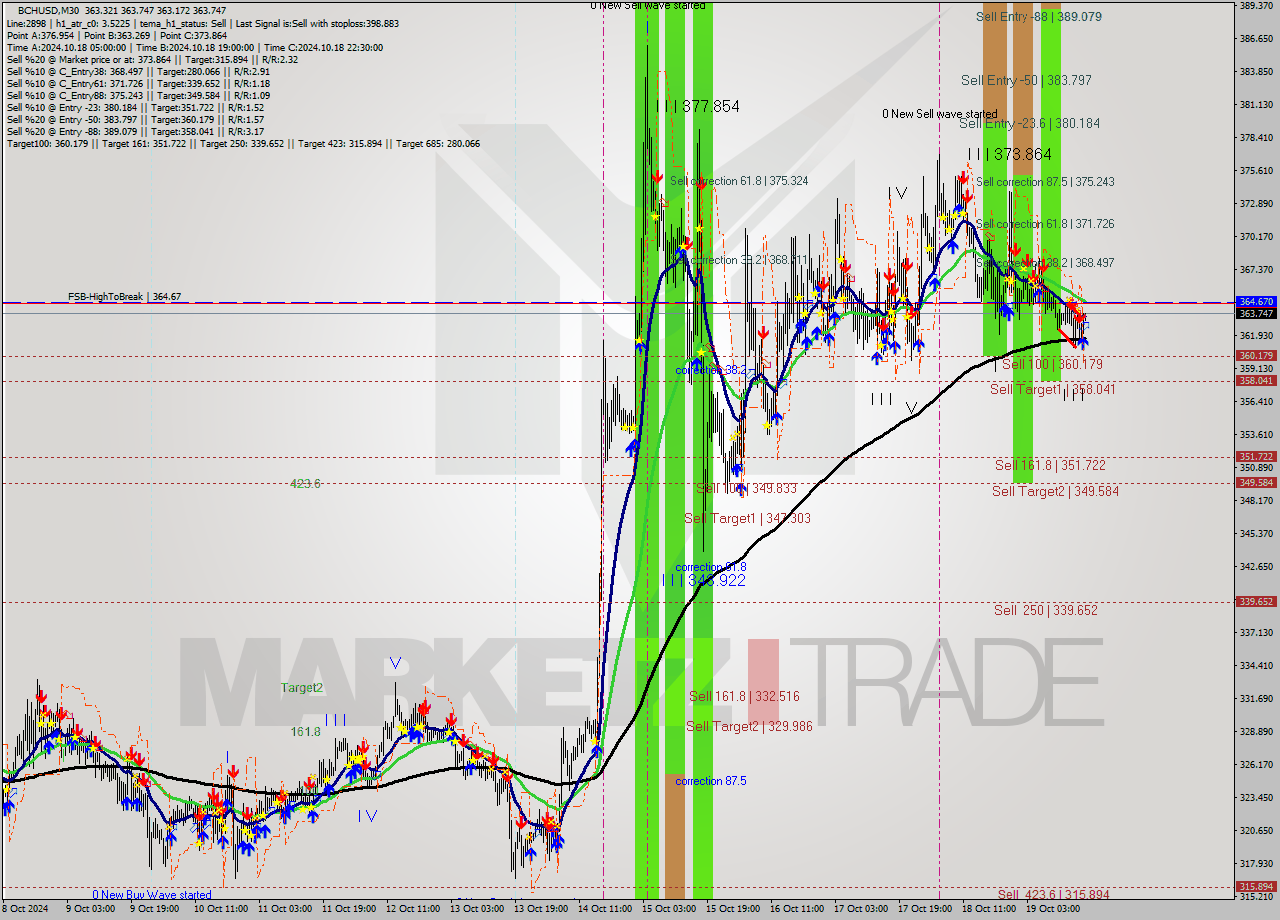Click the 'Sell correction 61.8 | 375.324' label
Screen dimensions: 1280x920
click(x=739, y=181)
